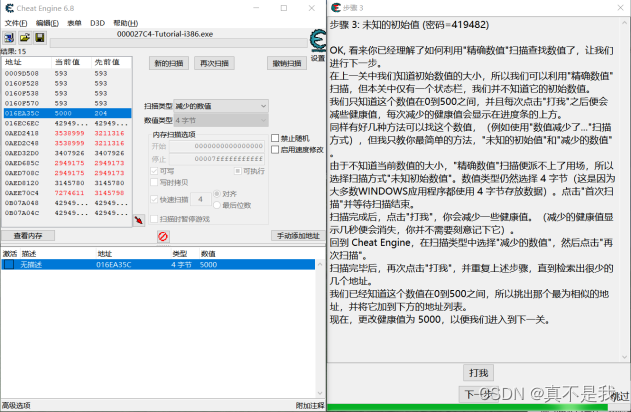Select result row 0160F570
This screenshot has height=412, width=631.
click(67, 103)
